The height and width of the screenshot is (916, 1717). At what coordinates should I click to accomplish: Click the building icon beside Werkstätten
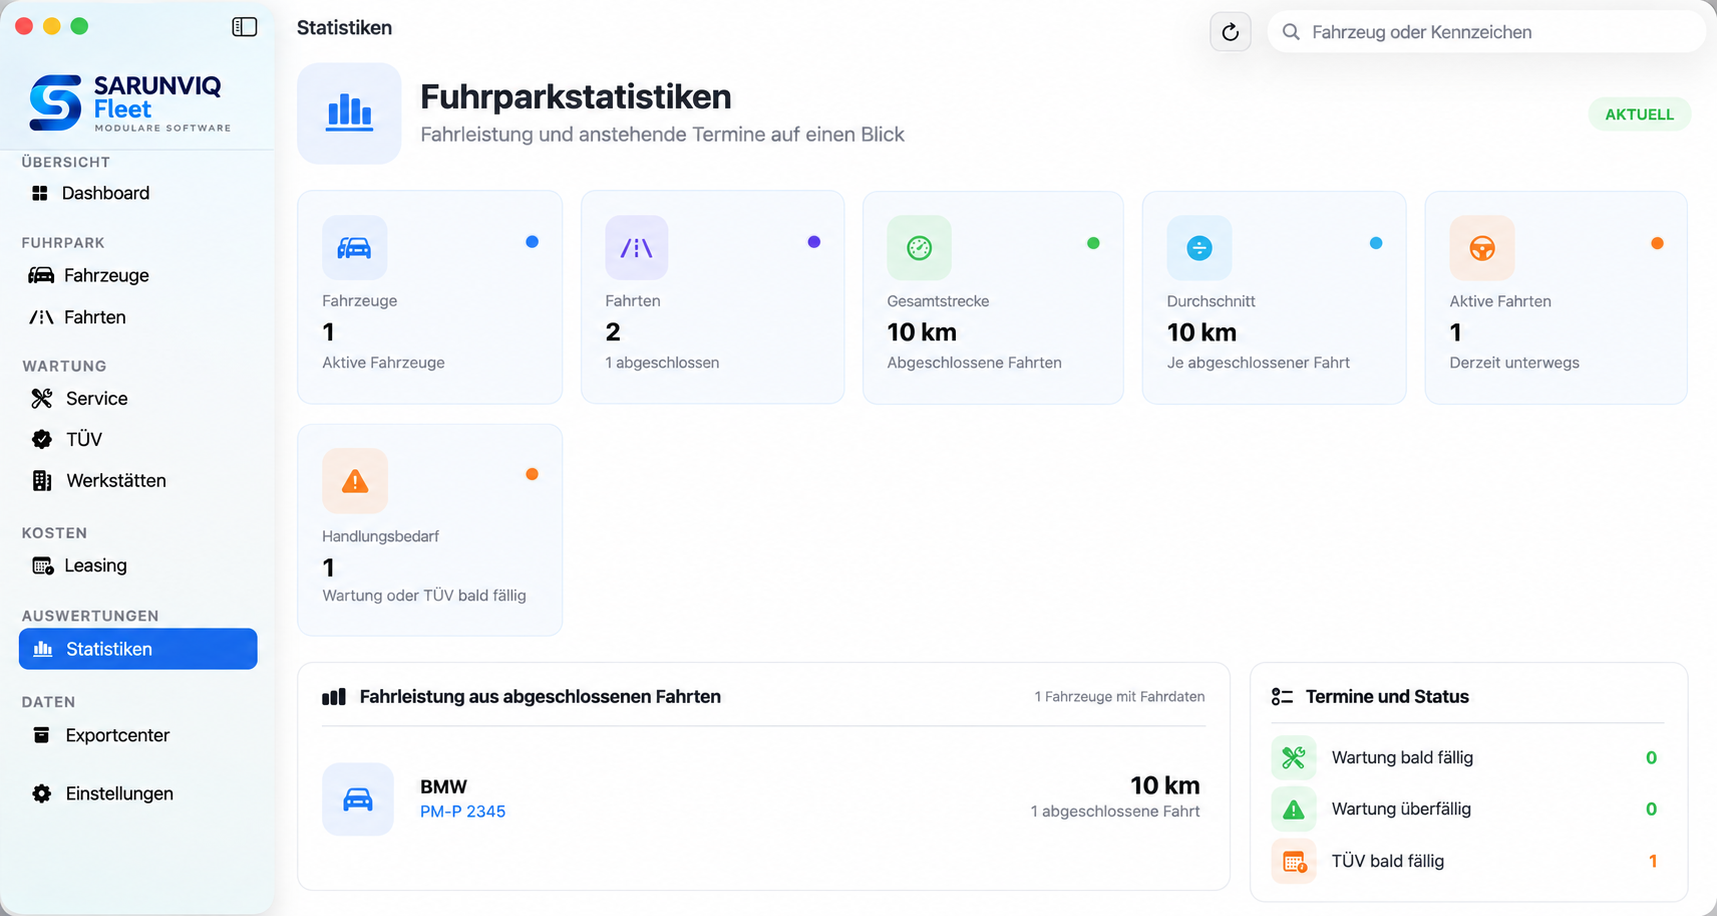(x=42, y=480)
